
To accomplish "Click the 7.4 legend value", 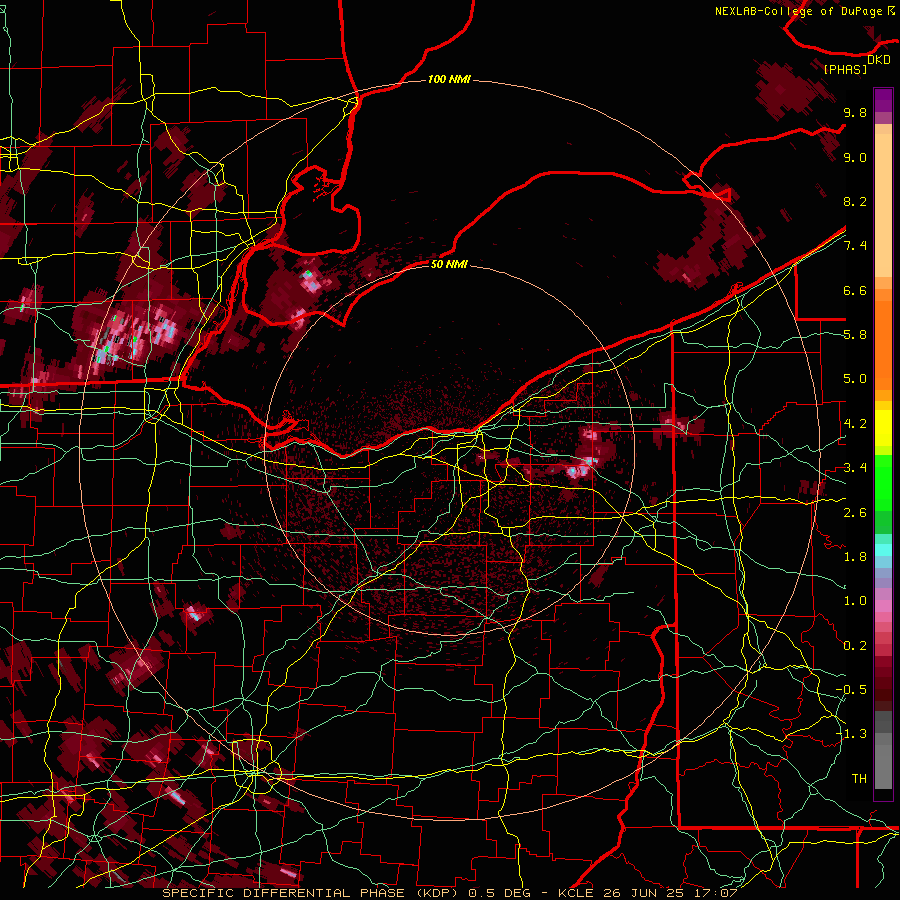I will 855,246.
